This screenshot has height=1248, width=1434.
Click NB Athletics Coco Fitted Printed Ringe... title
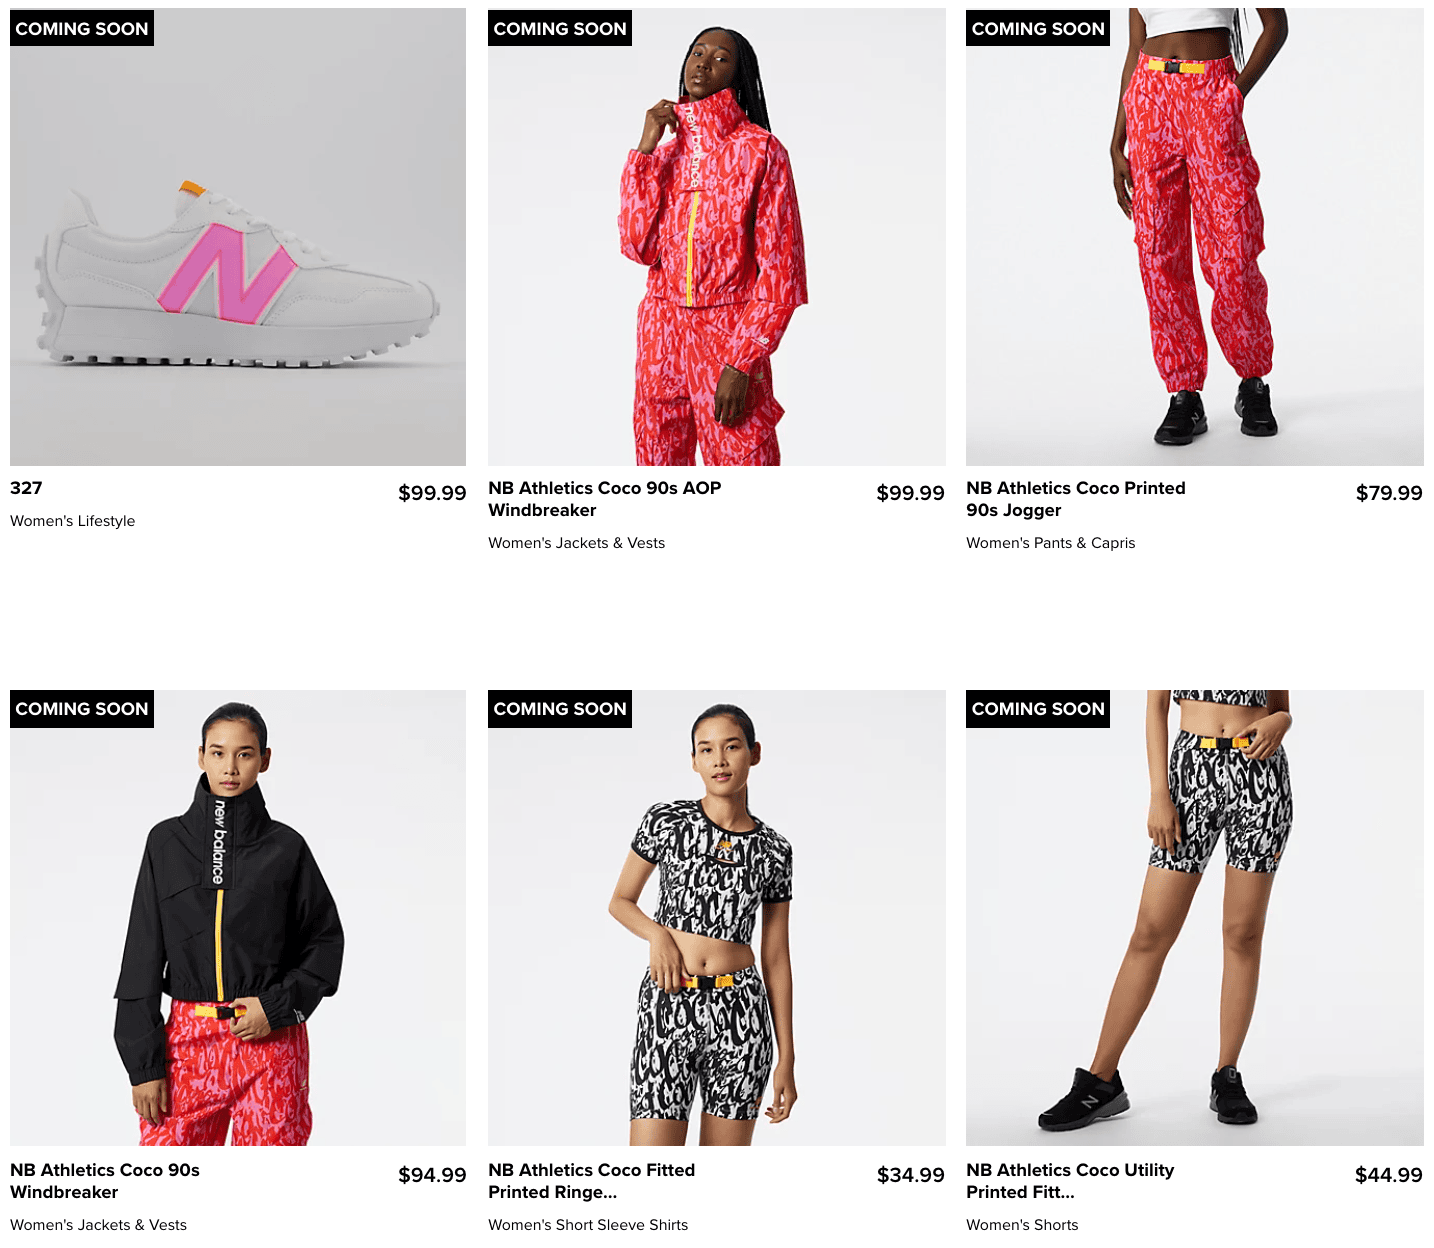[591, 1181]
